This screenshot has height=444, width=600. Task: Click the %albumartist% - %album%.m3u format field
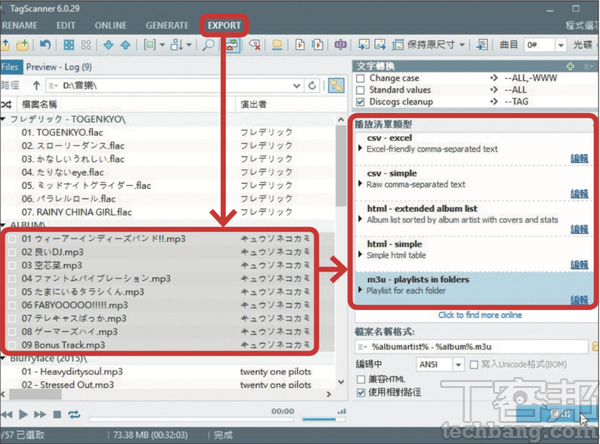pyautogui.click(x=471, y=347)
